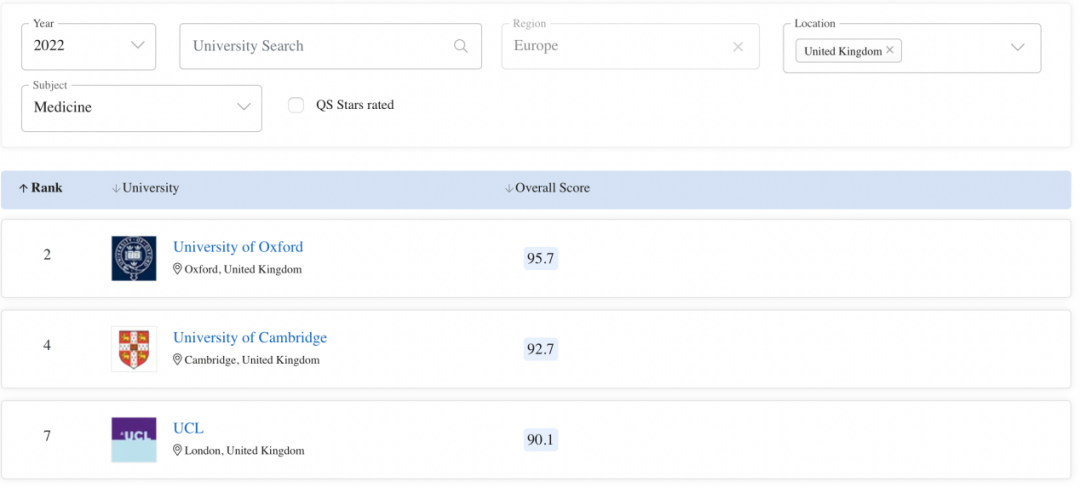Click the United Kingdom tag label
Screen dimensions: 1080x488
click(x=843, y=51)
